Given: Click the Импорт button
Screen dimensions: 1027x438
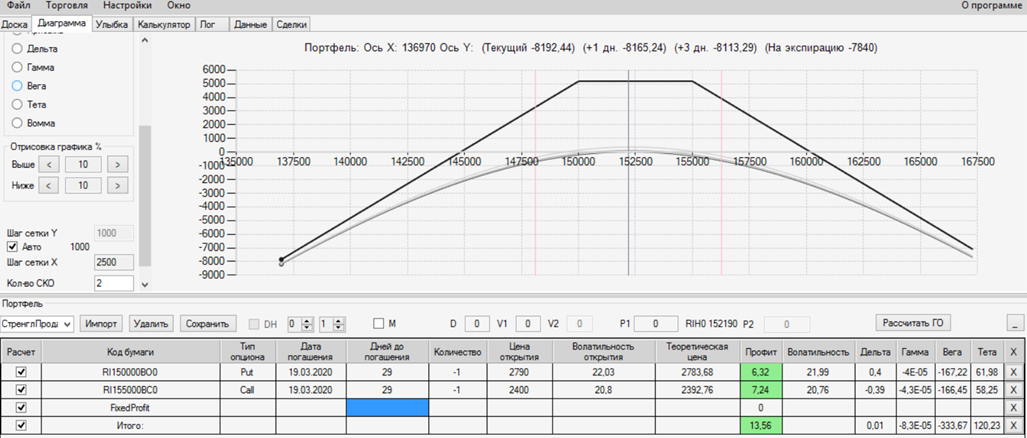Looking at the screenshot, I should [102, 323].
